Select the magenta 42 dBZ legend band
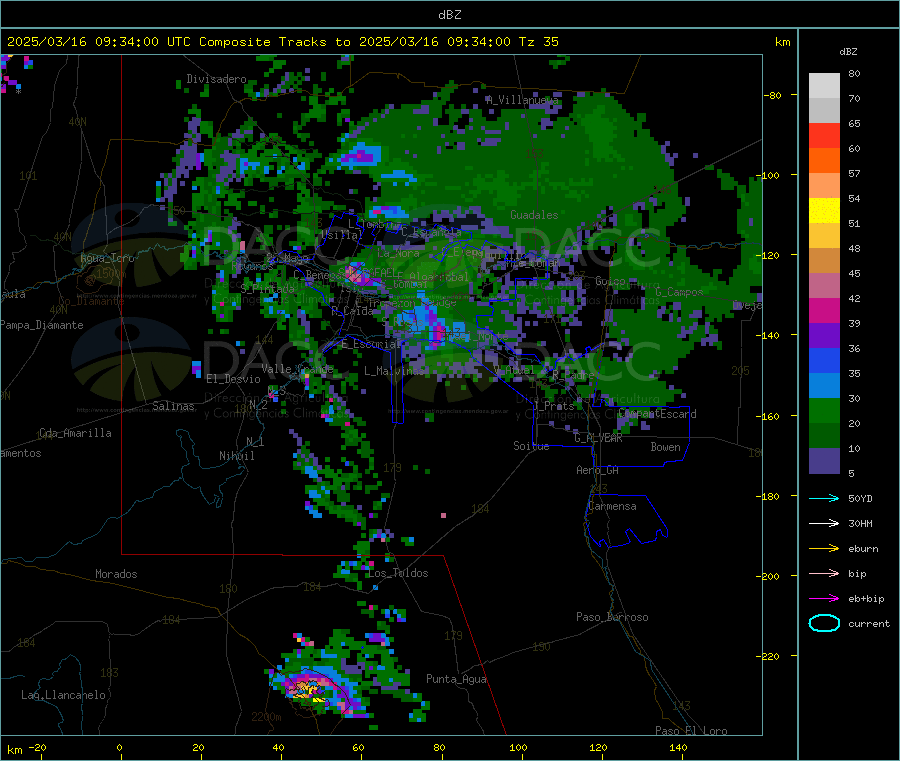The height and width of the screenshot is (761, 900). coord(824,310)
